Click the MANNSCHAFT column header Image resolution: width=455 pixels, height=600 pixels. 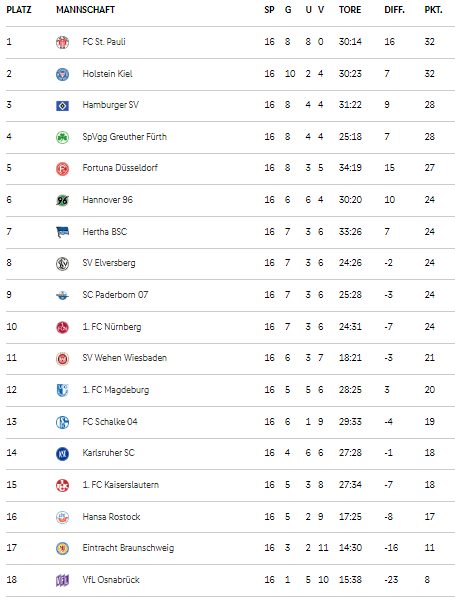pyautogui.click(x=85, y=10)
